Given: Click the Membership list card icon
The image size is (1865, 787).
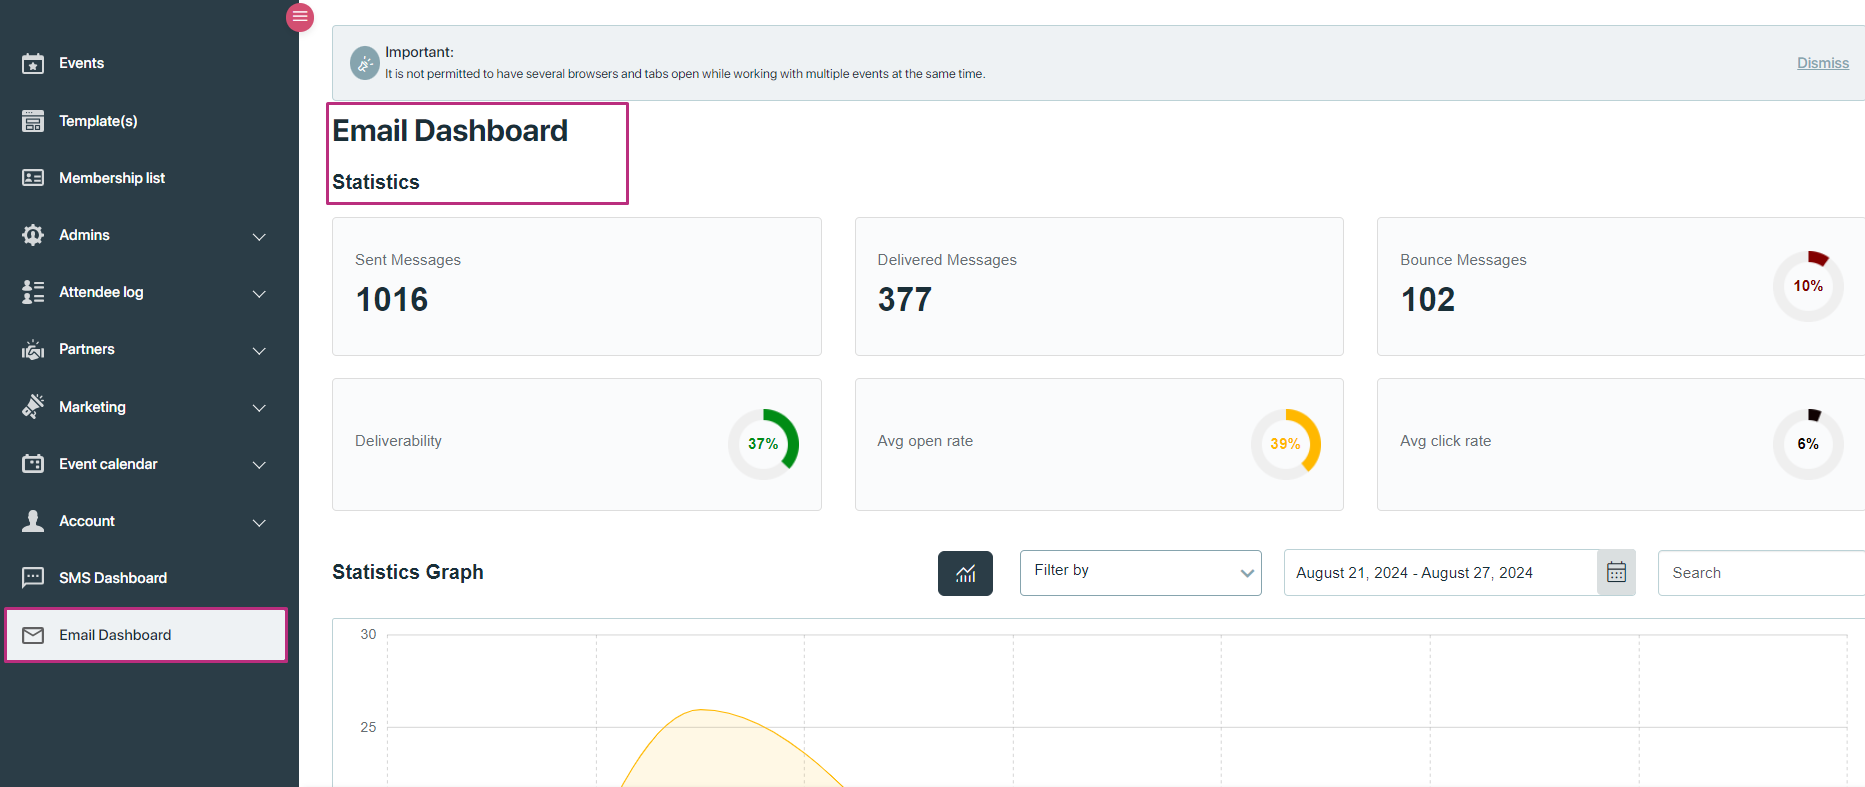Looking at the screenshot, I should pos(33,178).
